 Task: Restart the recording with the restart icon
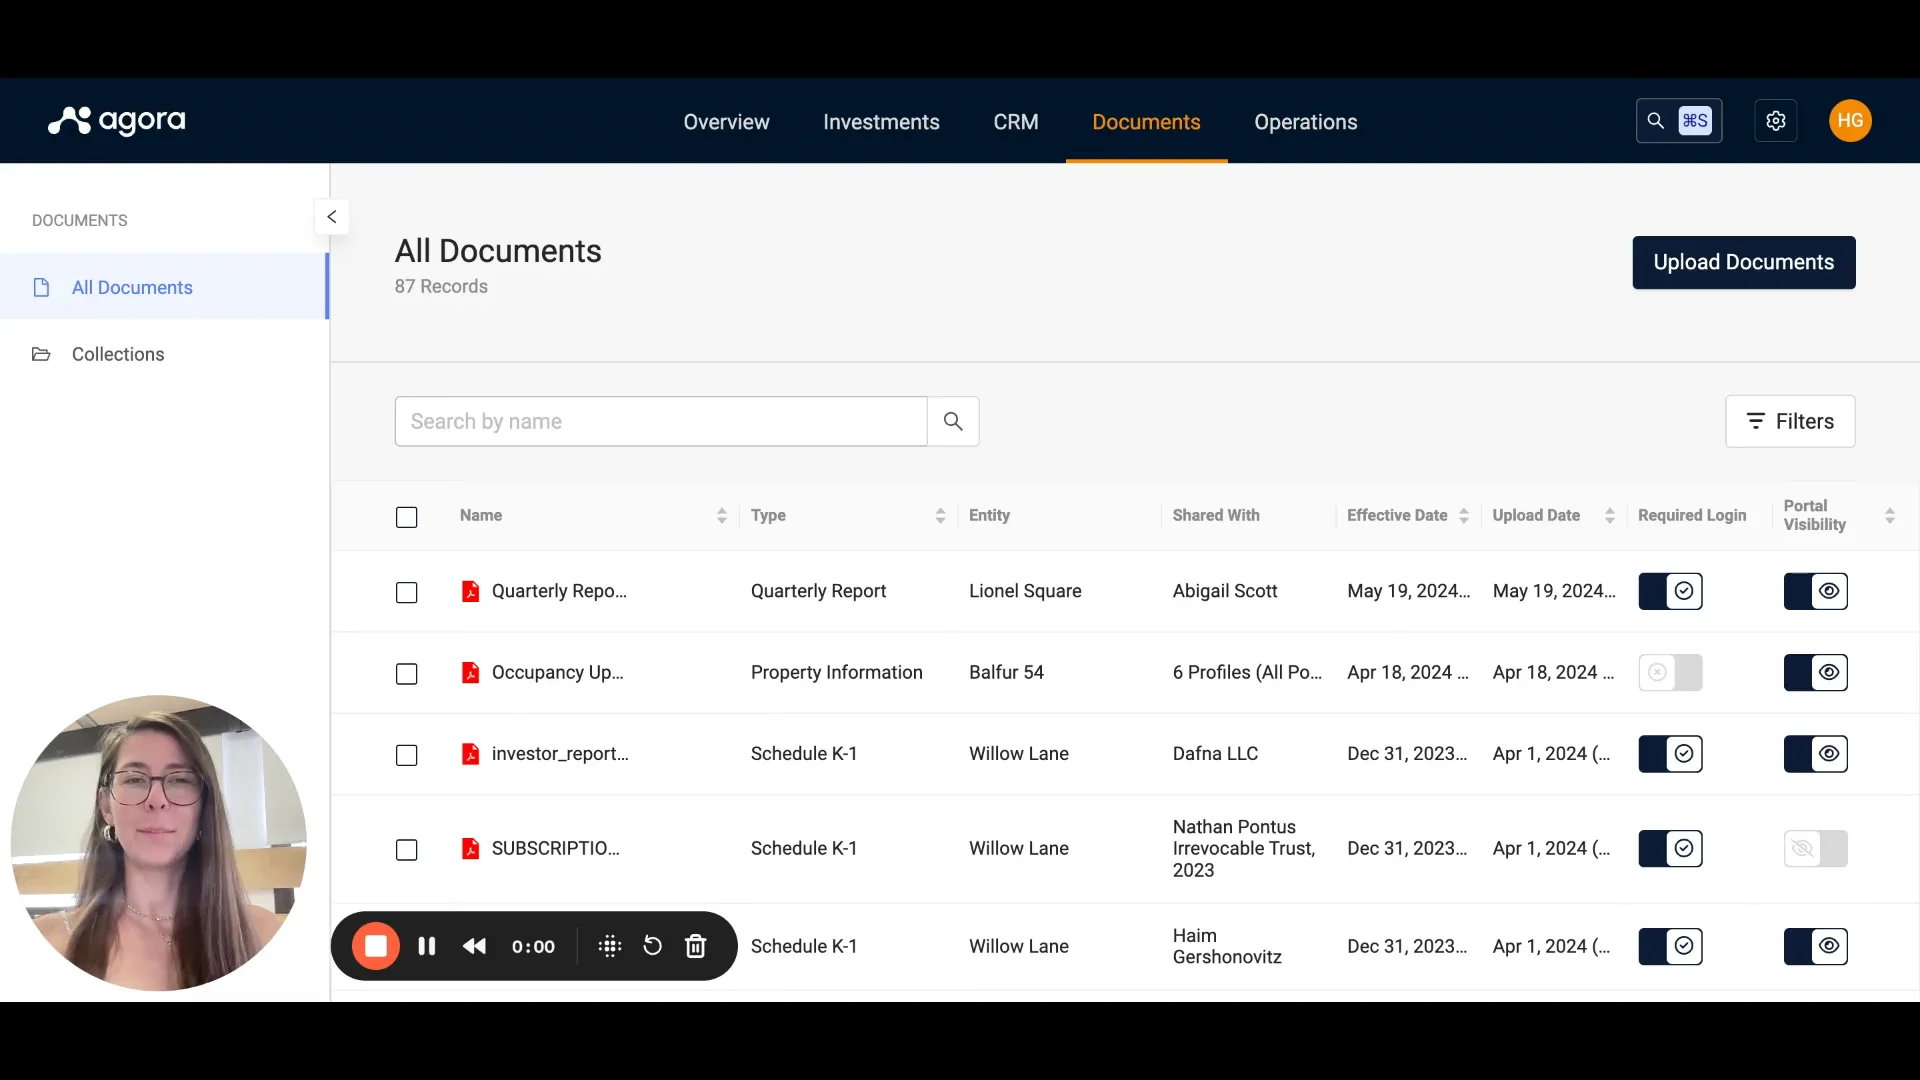(x=652, y=946)
